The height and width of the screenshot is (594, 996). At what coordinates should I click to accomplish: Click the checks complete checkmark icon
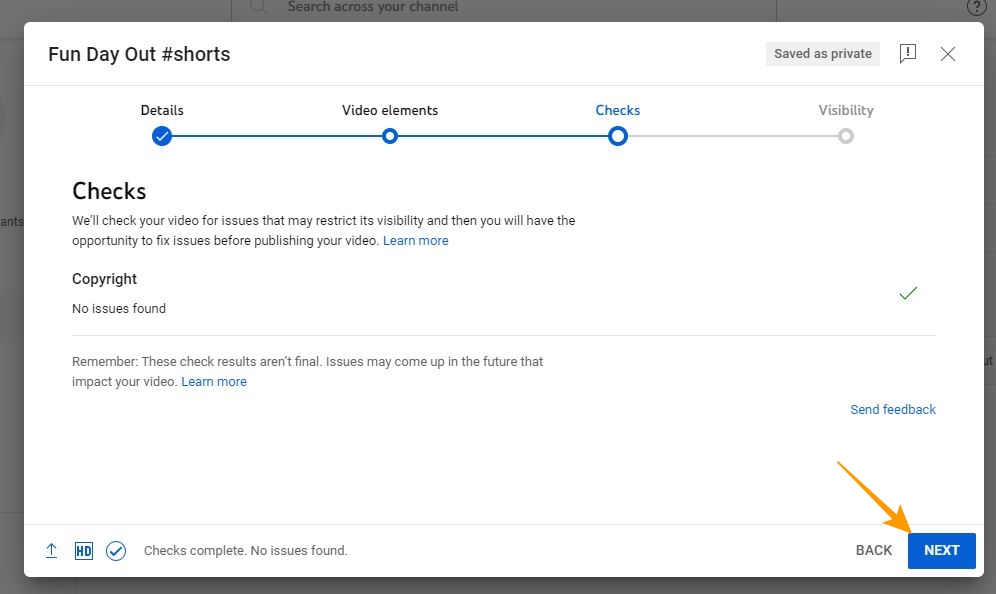point(116,551)
